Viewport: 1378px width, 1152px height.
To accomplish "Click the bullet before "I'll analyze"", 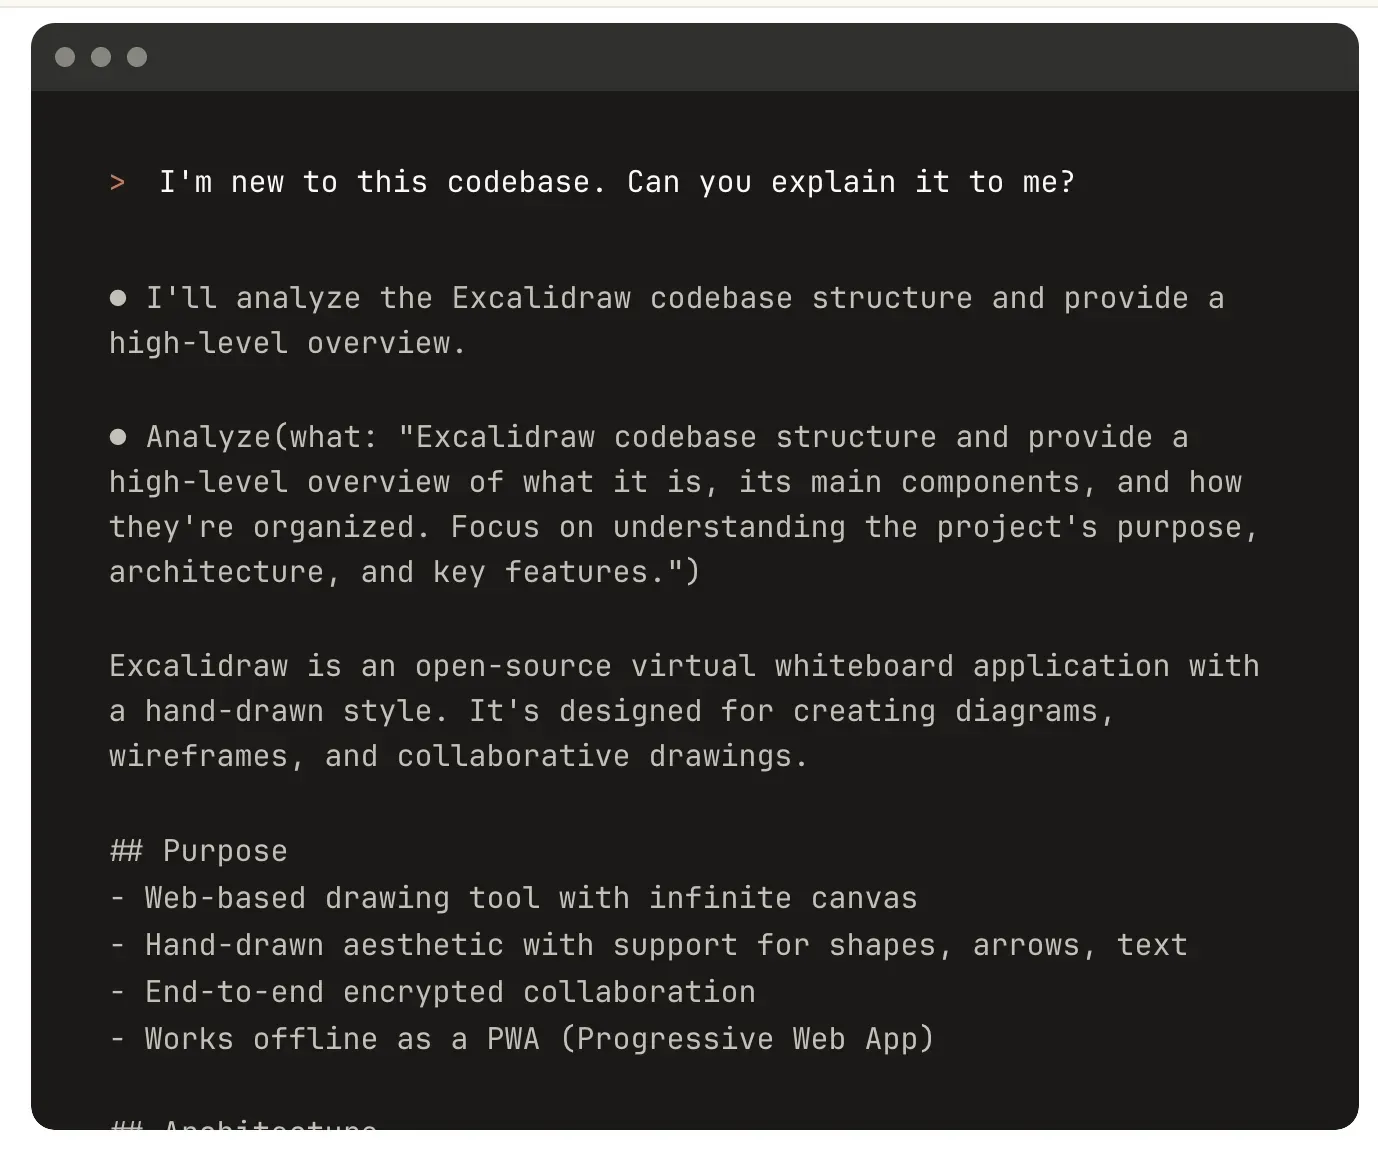I will pyautogui.click(x=118, y=297).
